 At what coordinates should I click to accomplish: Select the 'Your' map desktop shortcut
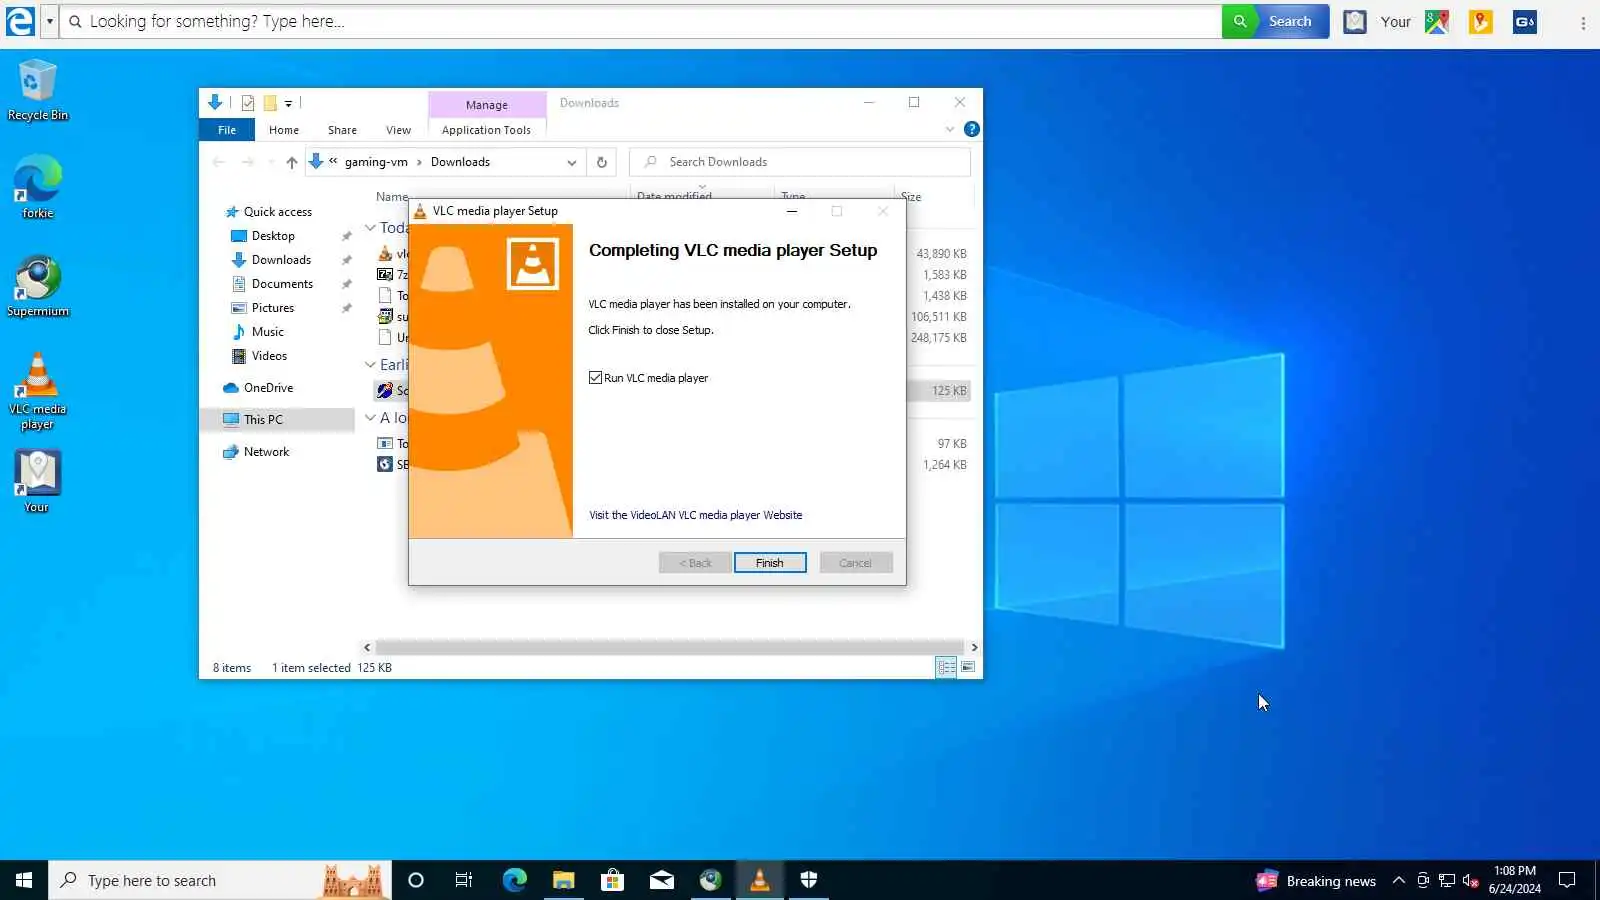(x=38, y=481)
